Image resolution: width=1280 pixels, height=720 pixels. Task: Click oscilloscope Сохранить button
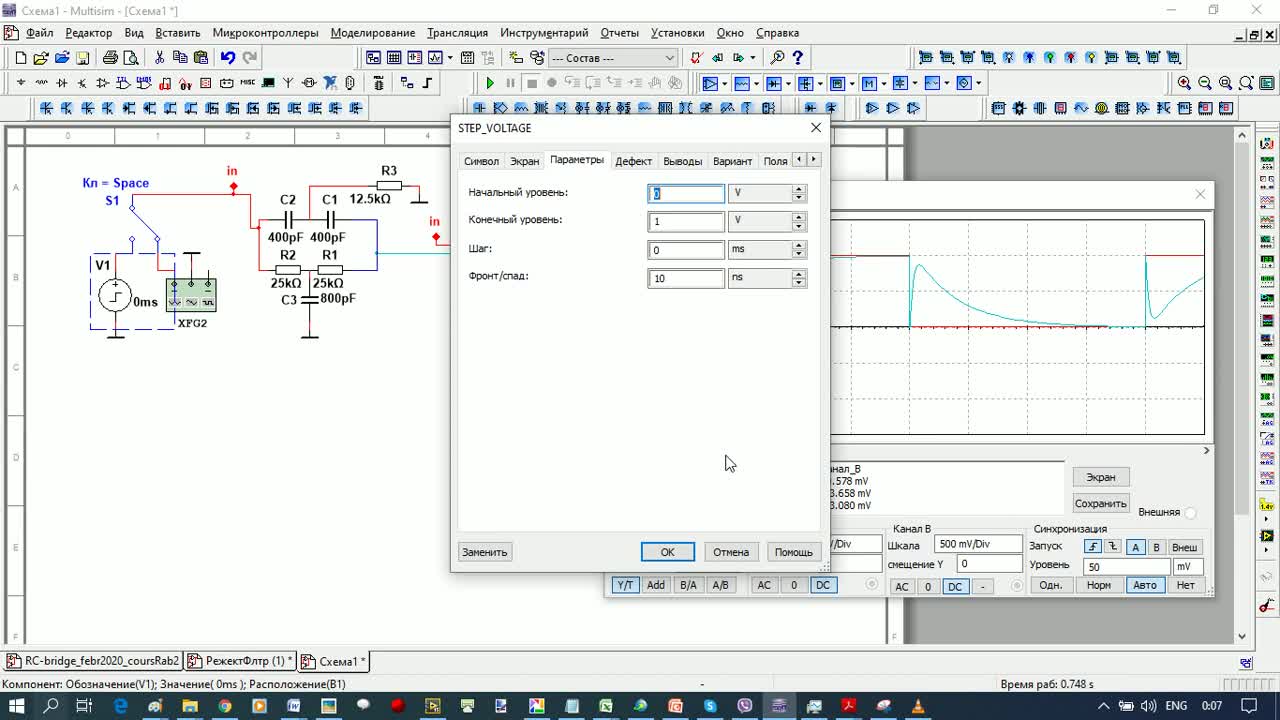pos(1101,503)
